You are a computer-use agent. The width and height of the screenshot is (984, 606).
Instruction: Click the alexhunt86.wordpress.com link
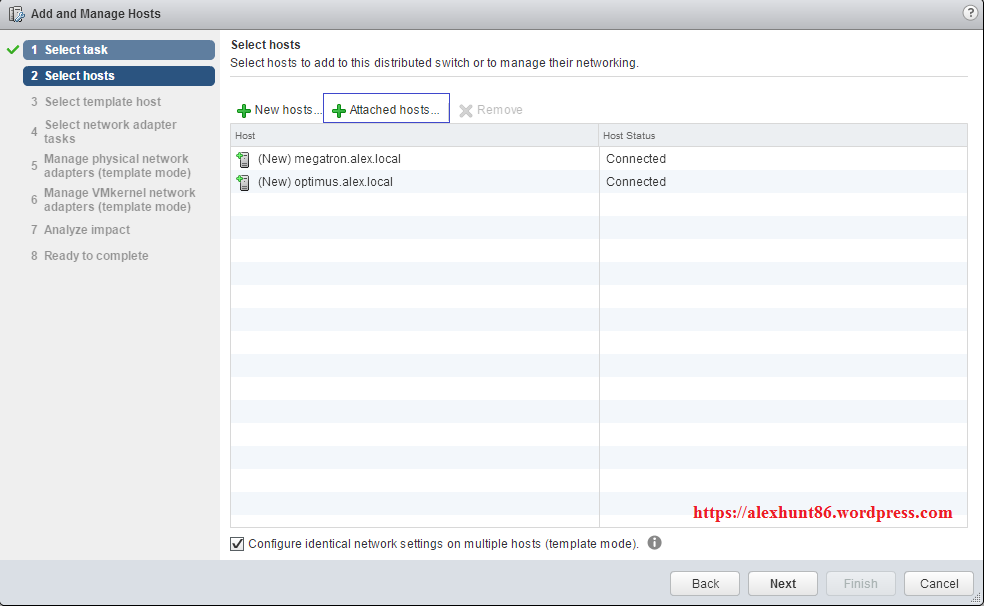(x=822, y=513)
